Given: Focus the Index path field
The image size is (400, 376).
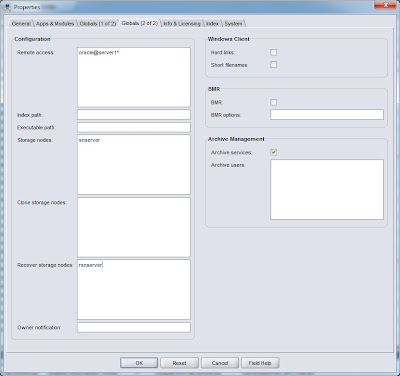Looking at the screenshot, I should point(134,115).
